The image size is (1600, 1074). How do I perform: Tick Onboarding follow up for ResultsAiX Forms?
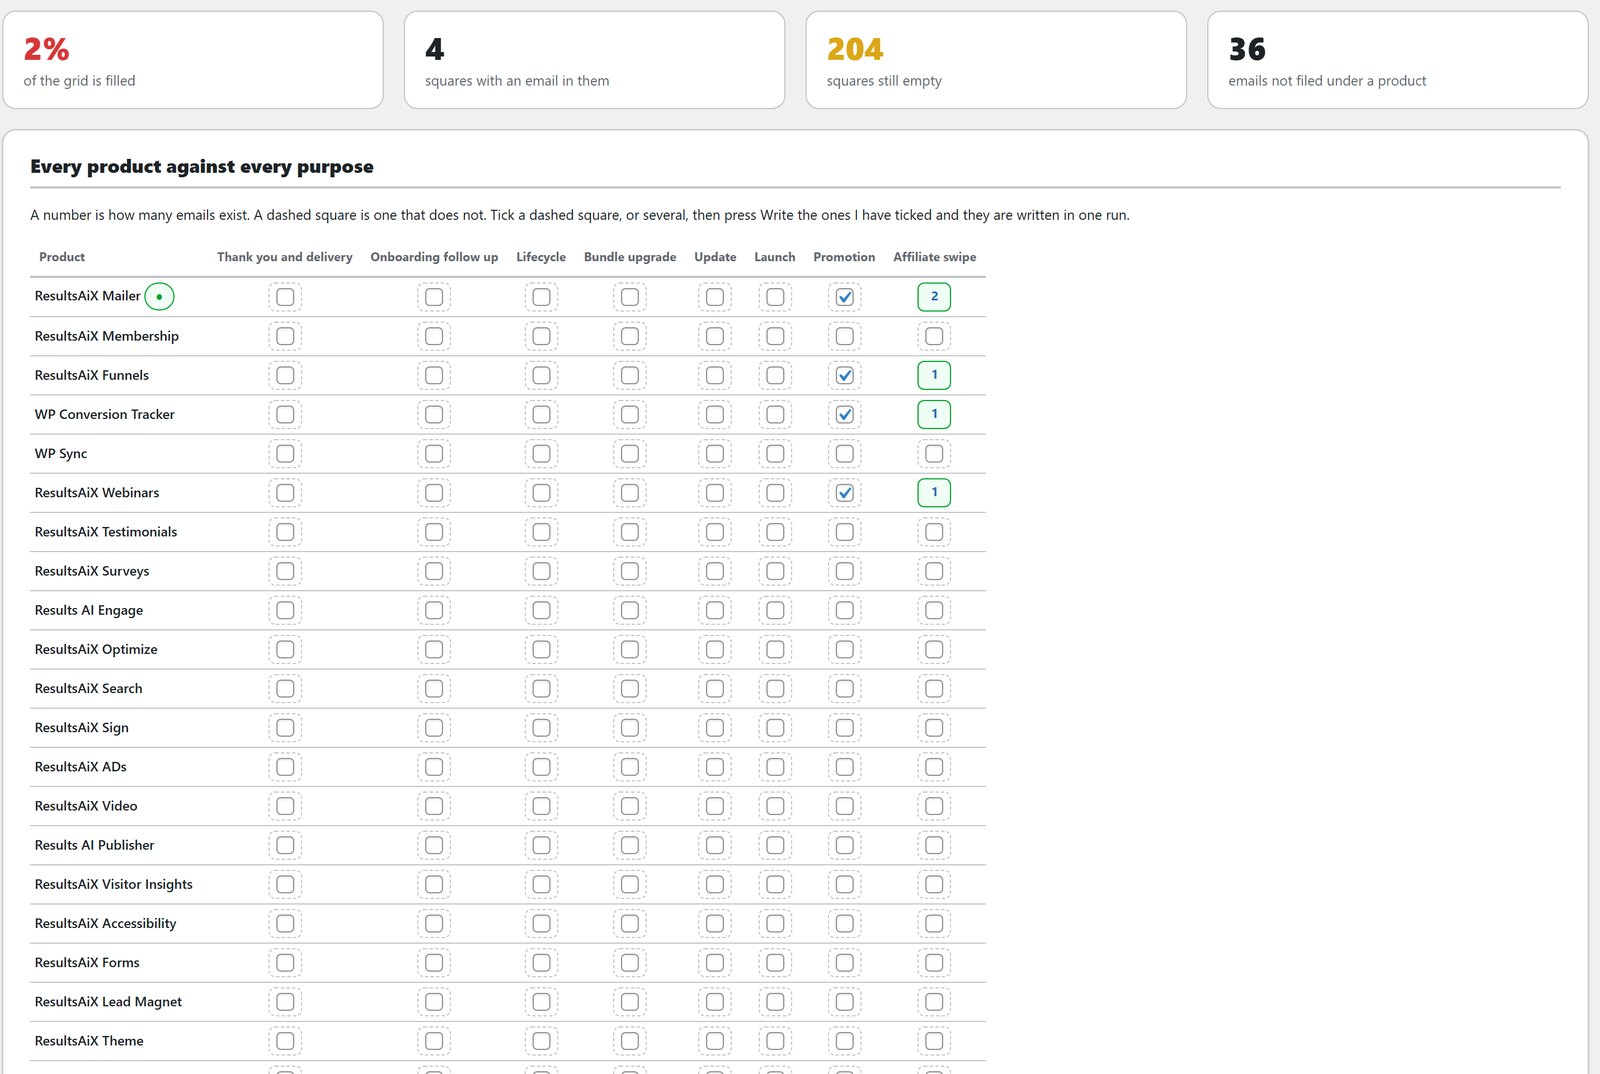(x=434, y=963)
